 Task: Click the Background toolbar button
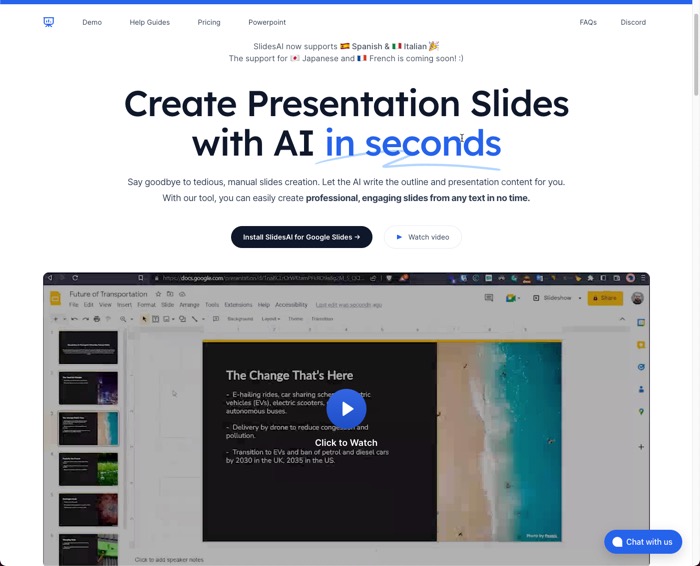click(x=240, y=319)
